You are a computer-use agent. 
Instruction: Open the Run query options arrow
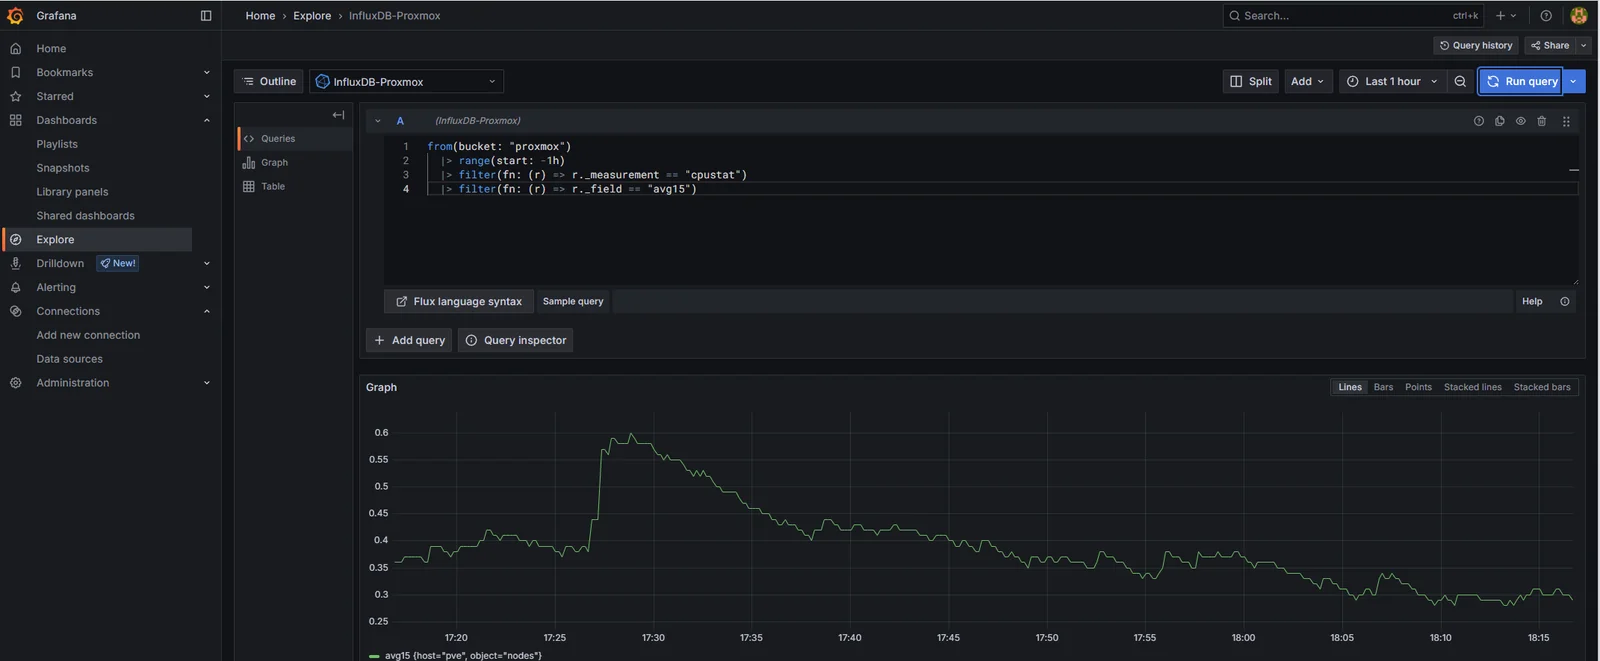[1574, 82]
